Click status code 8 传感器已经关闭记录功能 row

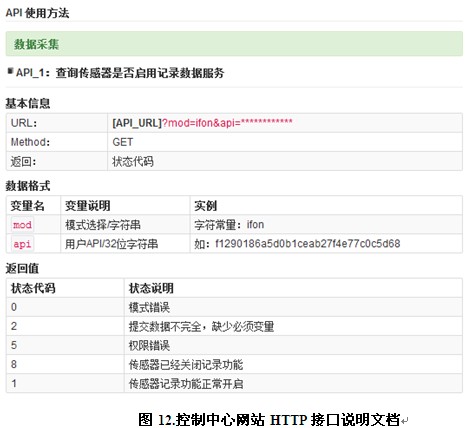[x=234, y=364]
